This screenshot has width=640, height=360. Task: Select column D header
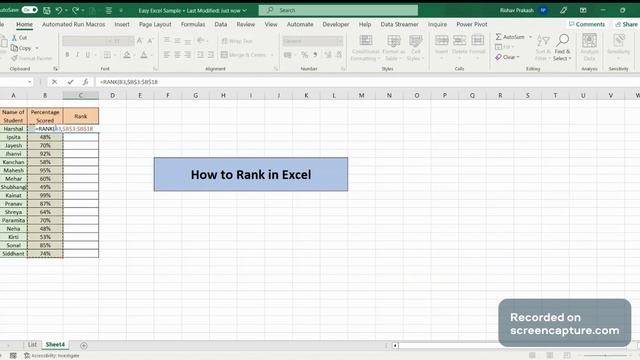coord(112,96)
